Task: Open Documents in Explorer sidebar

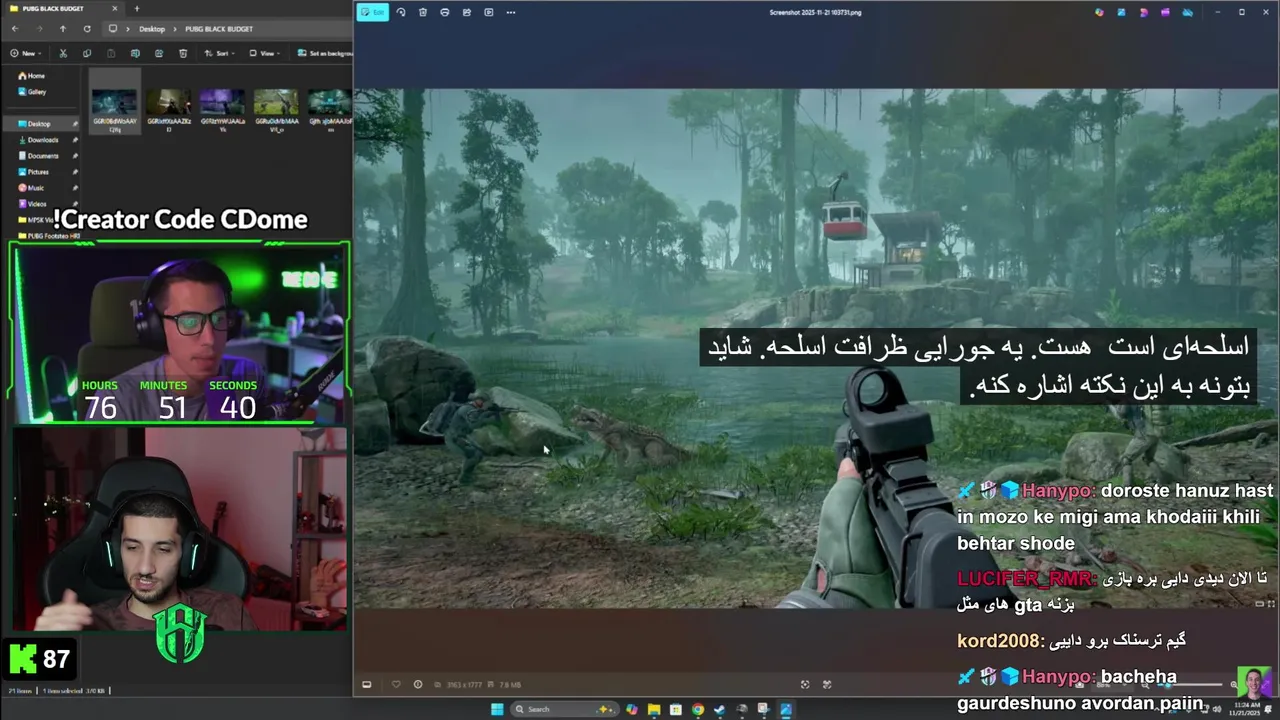Action: click(x=42, y=156)
